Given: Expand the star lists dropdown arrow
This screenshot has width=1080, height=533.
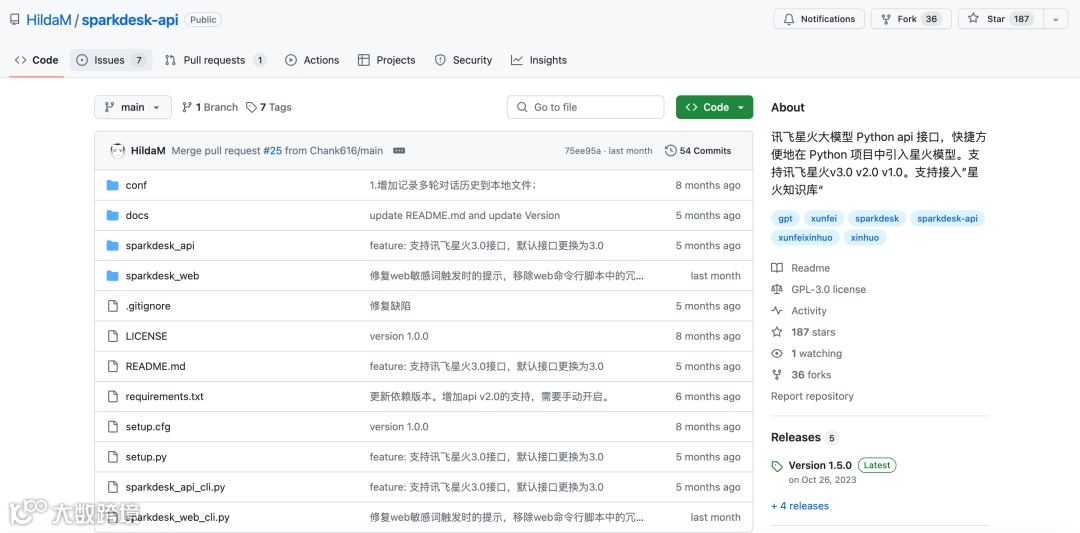Looking at the screenshot, I should coord(1055,19).
